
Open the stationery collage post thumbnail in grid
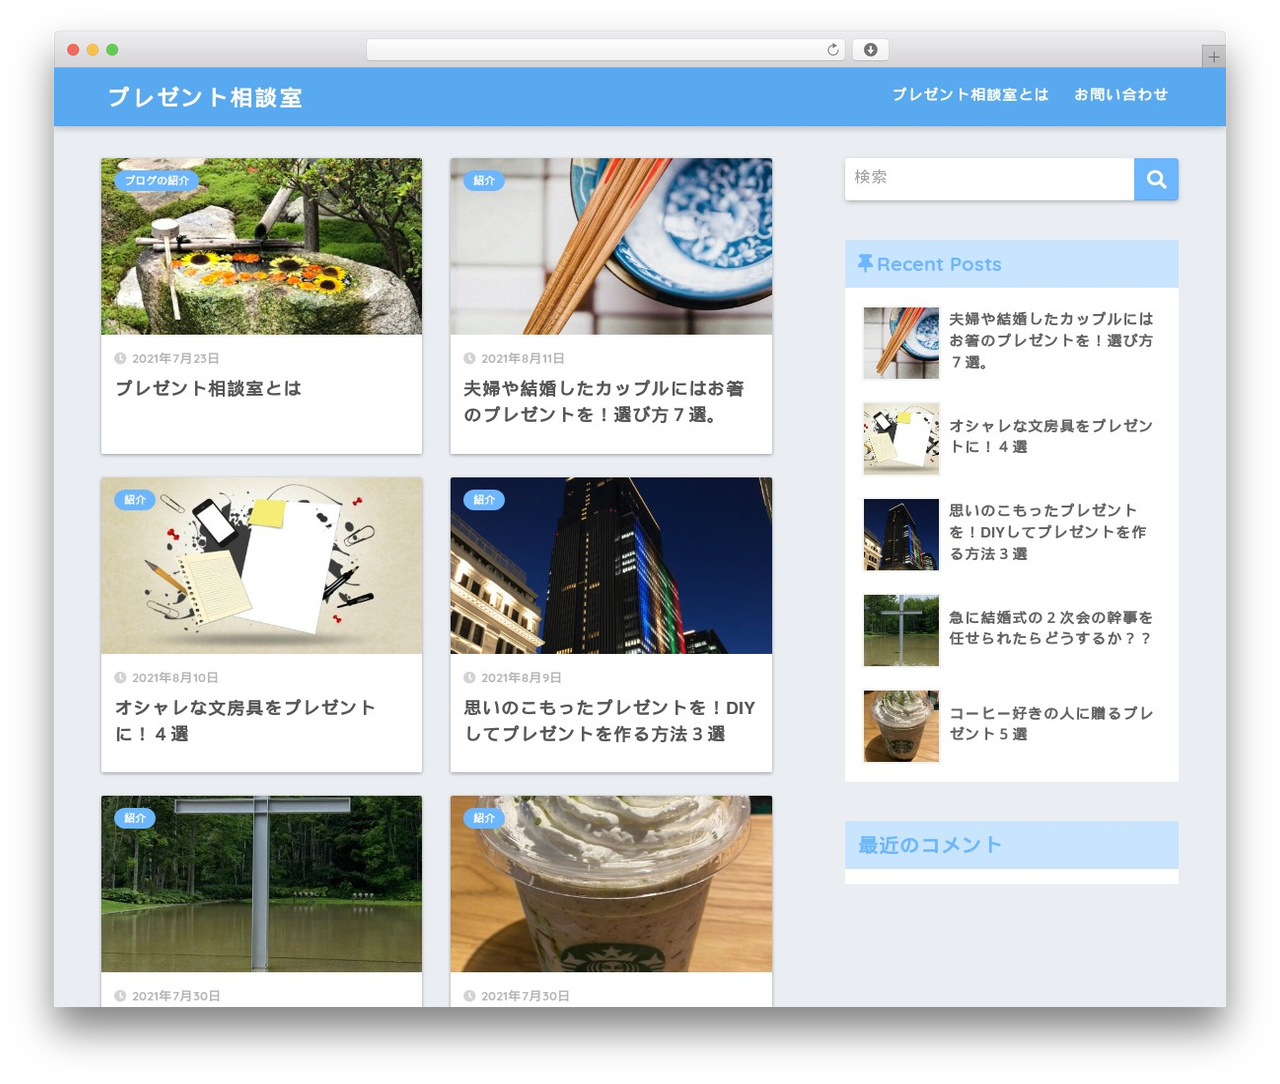pos(261,565)
